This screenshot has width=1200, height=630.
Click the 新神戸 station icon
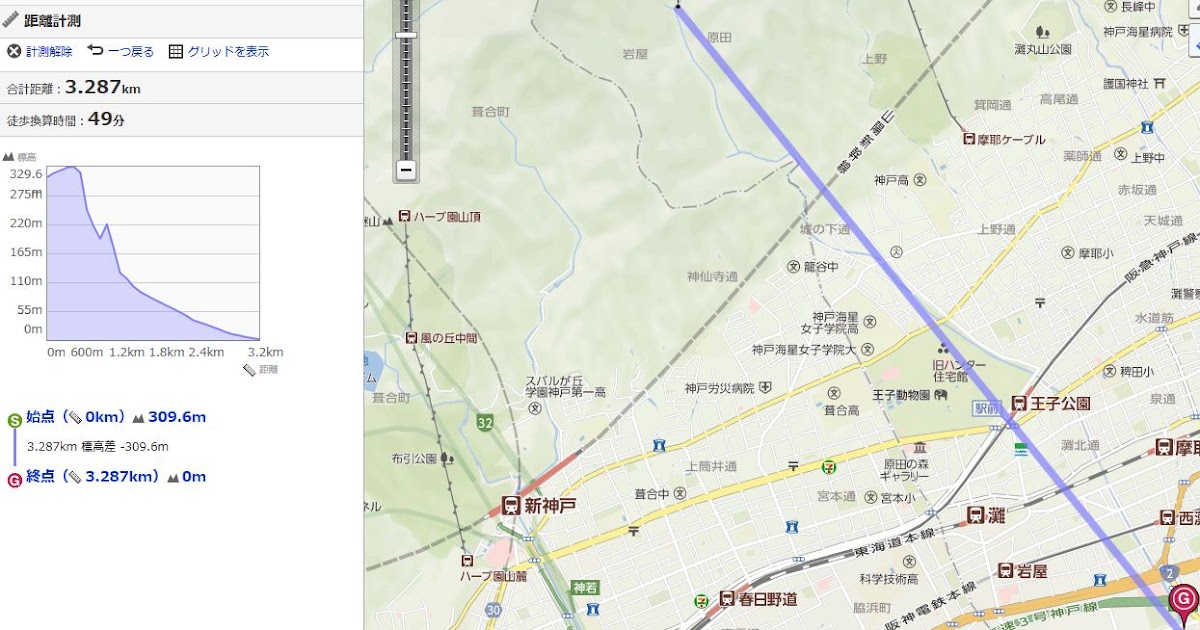tap(511, 506)
